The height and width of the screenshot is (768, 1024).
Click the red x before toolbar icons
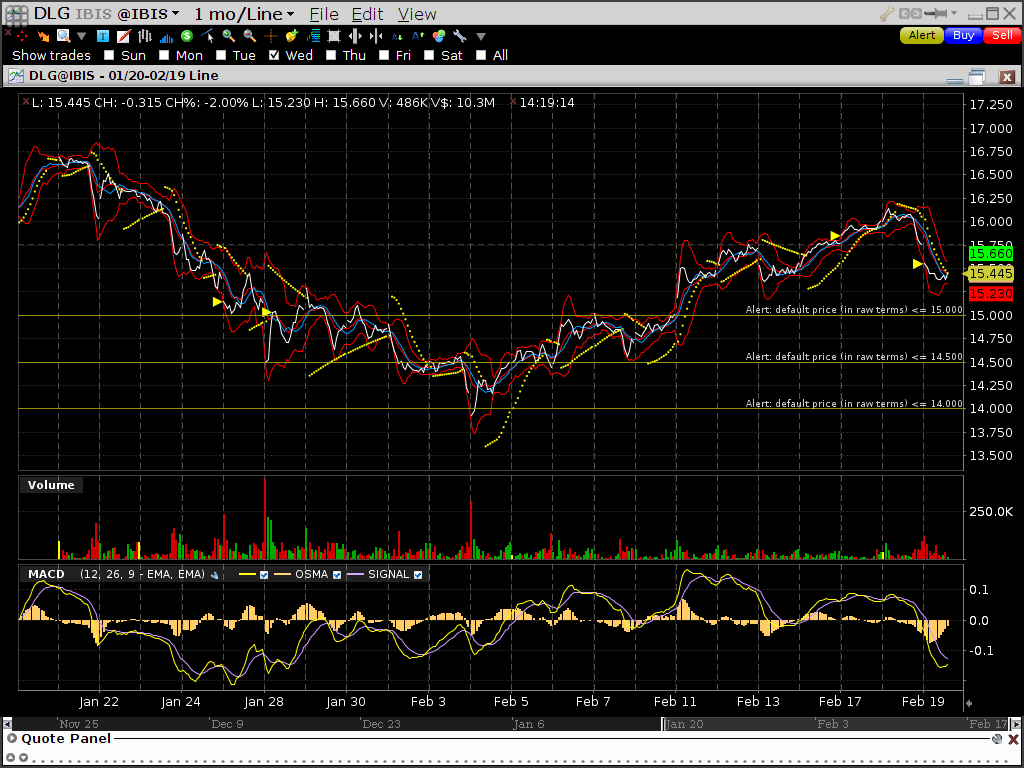pyautogui.click(x=7, y=32)
